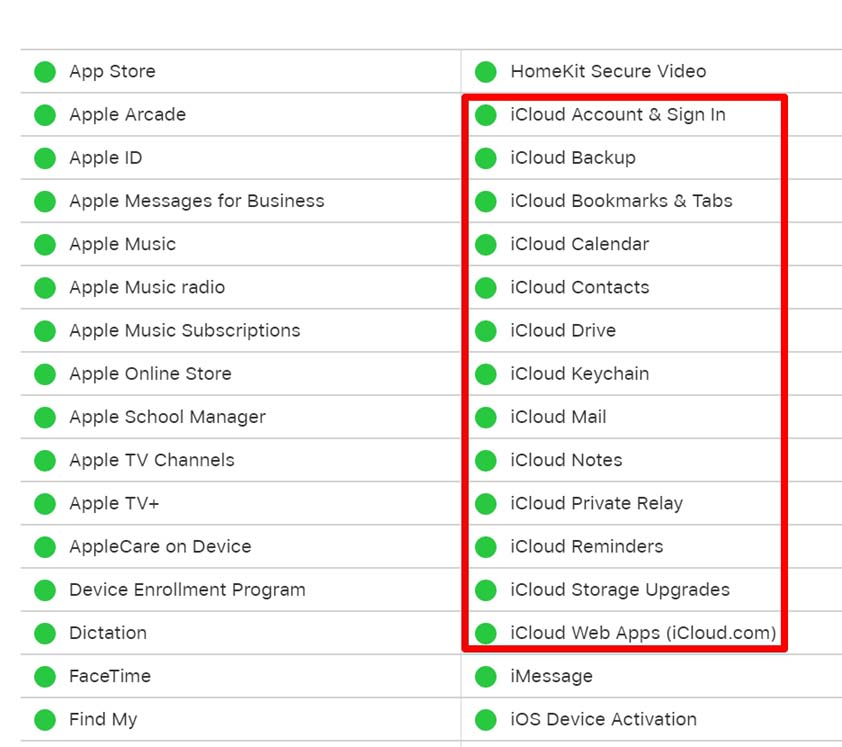Click the Find My service name
Image resolution: width=842 pixels, height=747 pixels.
click(x=103, y=720)
